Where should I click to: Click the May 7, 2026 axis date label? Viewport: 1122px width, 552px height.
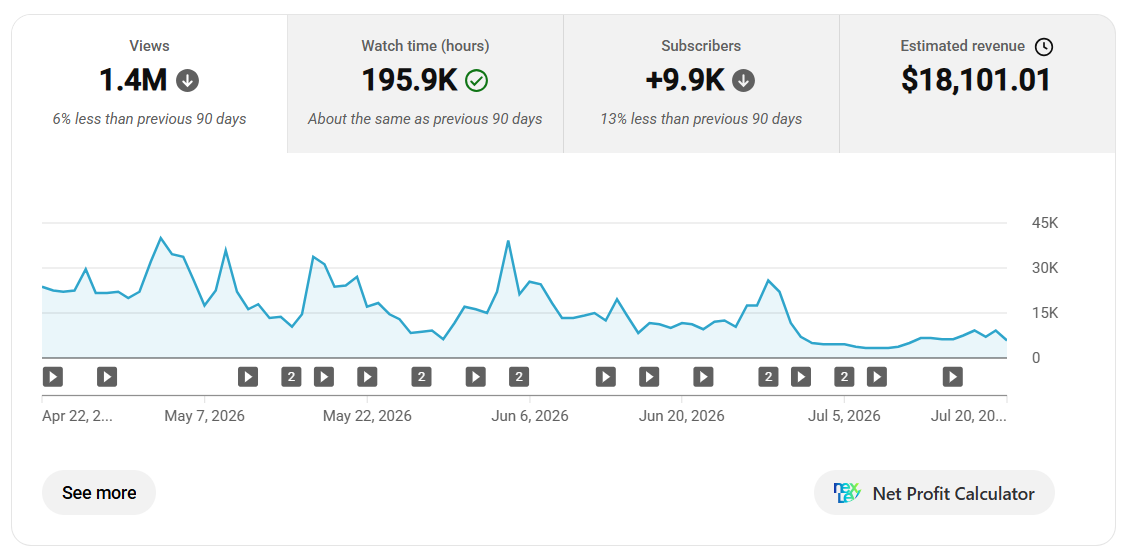coord(205,416)
